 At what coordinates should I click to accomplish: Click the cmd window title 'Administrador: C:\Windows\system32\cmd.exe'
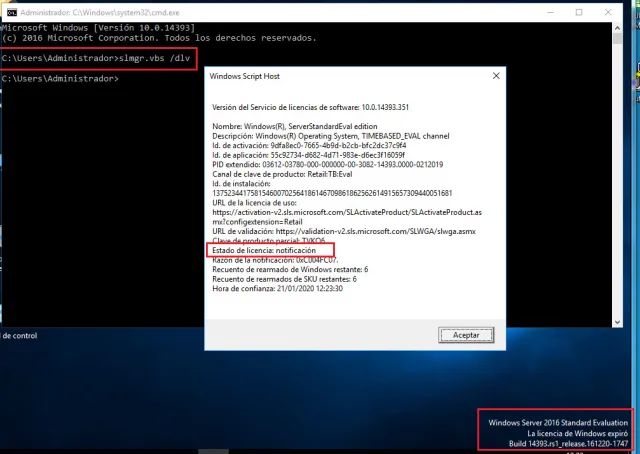[100, 13]
